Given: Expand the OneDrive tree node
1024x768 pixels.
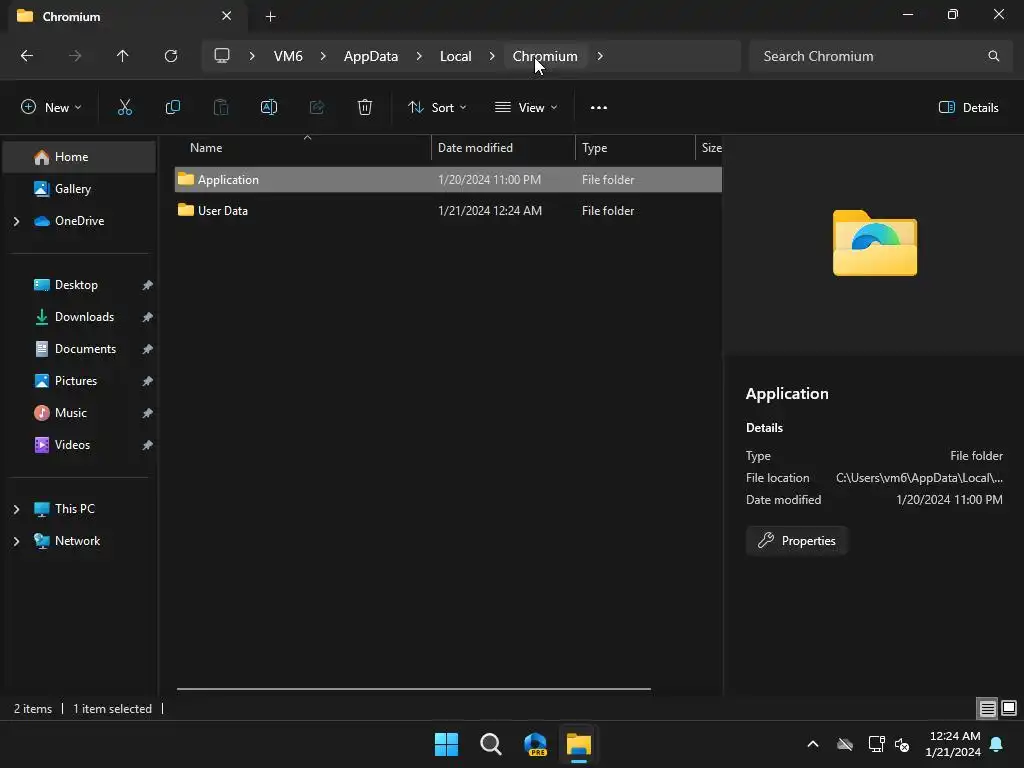Looking at the screenshot, I should point(16,221).
